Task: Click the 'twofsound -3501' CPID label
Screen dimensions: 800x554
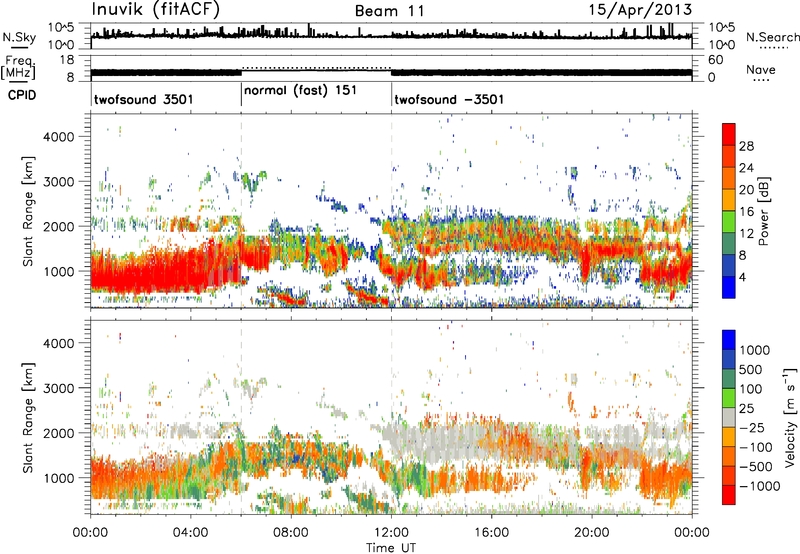Action: [449, 99]
